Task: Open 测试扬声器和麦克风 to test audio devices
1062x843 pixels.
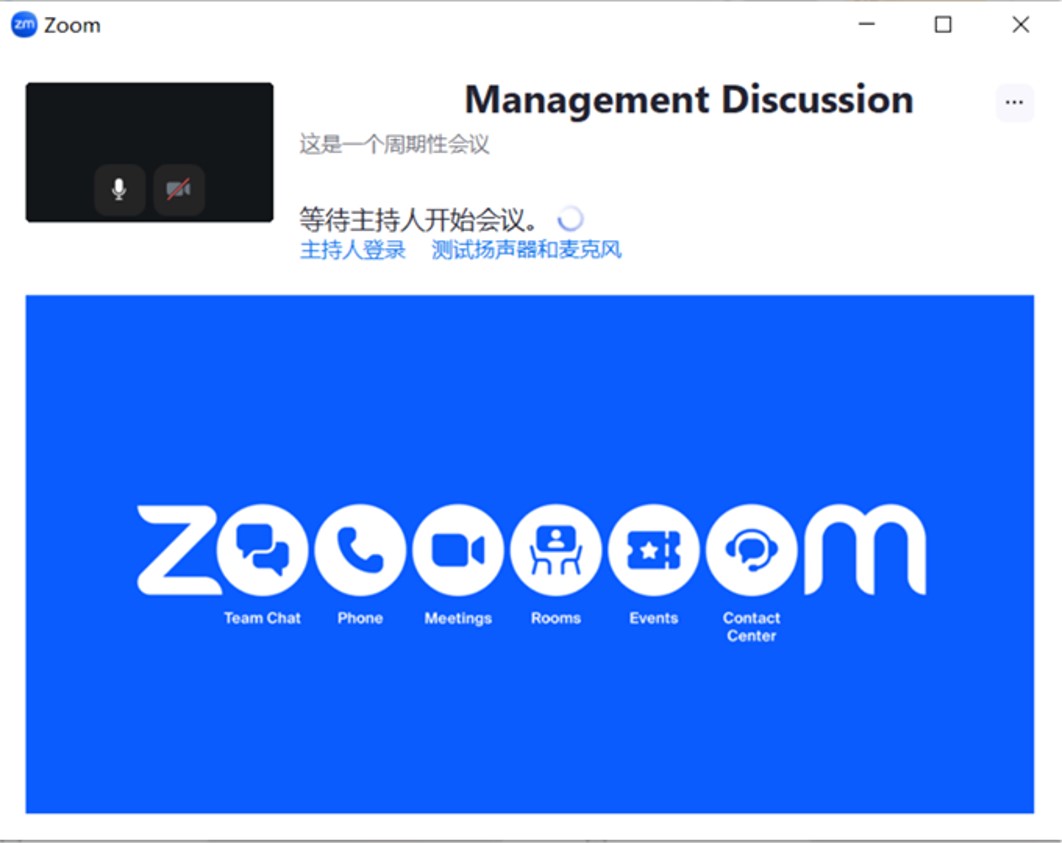Action: [524, 250]
